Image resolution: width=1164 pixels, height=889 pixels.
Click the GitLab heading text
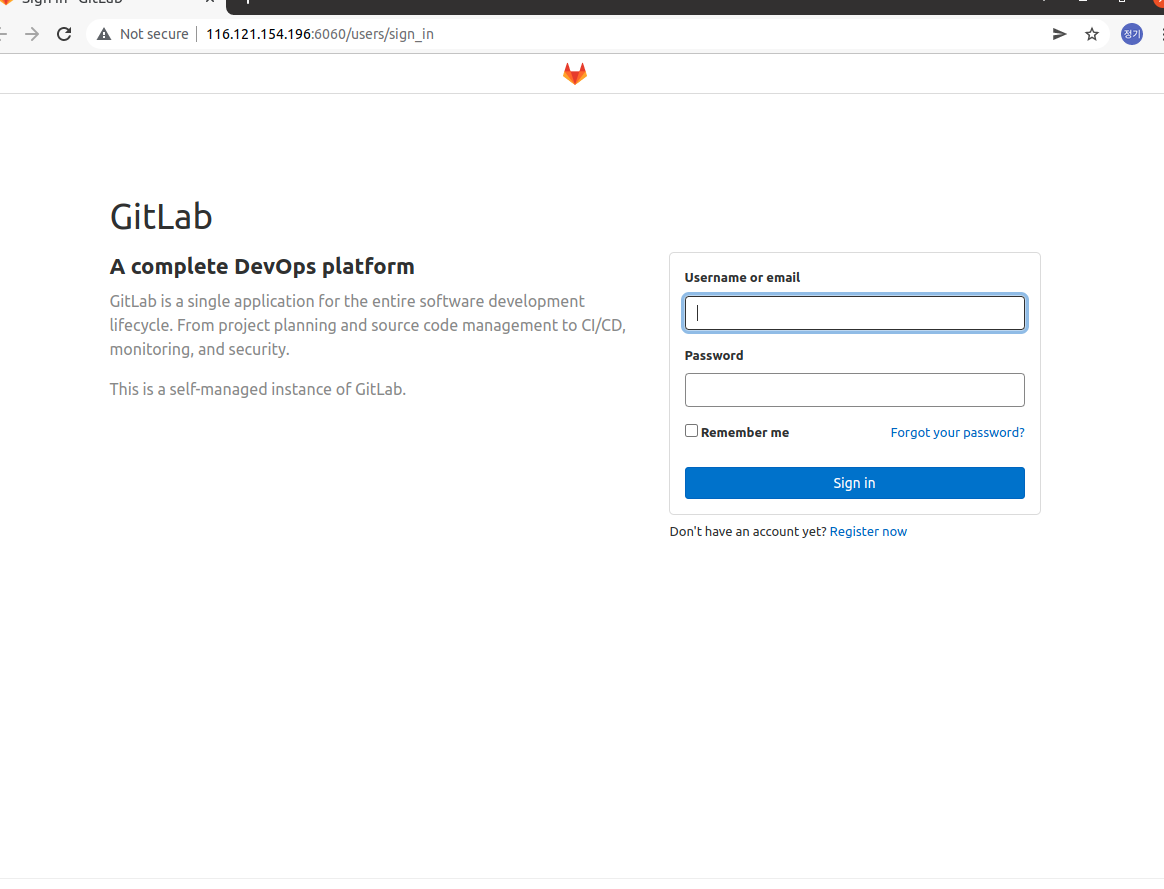[161, 217]
